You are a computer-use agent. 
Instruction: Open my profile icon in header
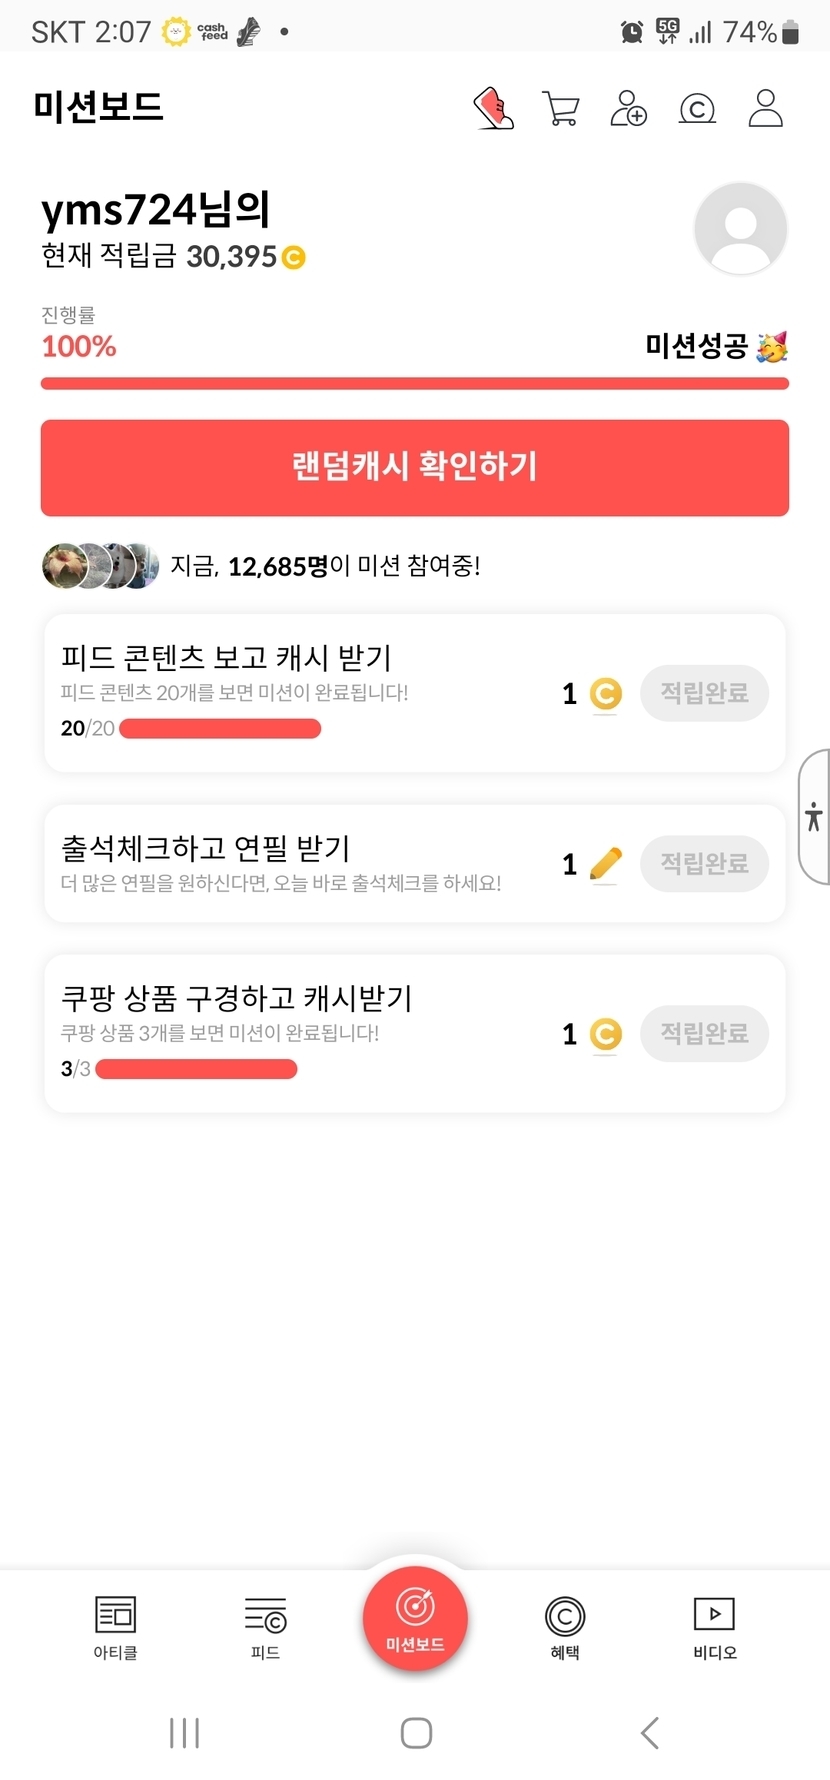pyautogui.click(x=765, y=108)
